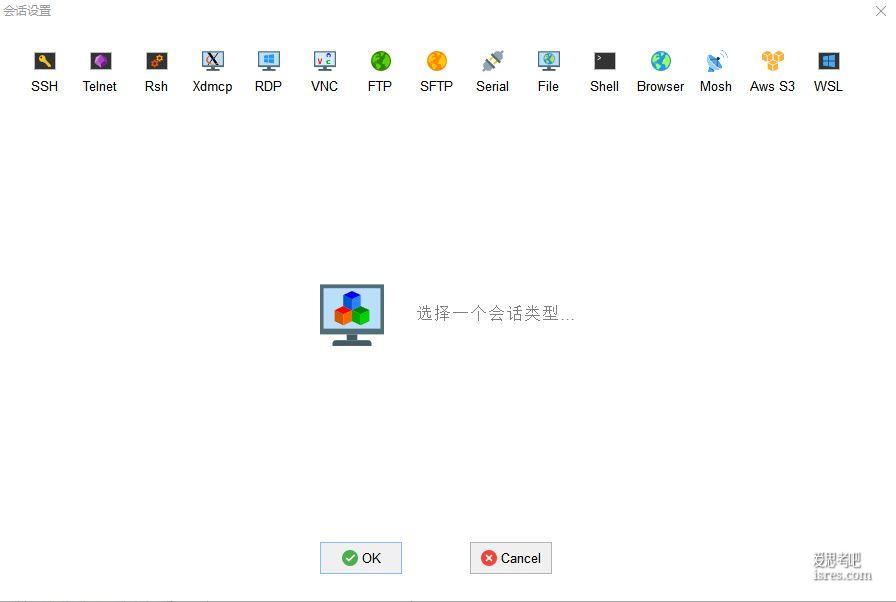Close the 会话设置 window
This screenshot has height=602, width=896.
pos(881,11)
